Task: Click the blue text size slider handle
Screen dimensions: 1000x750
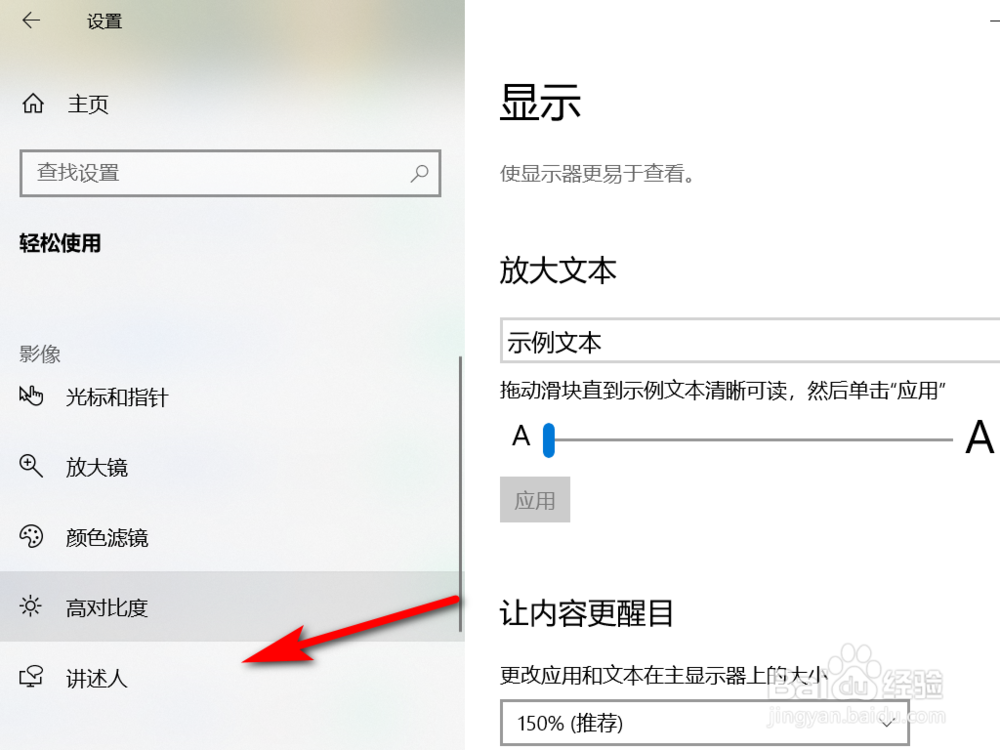Action: (x=548, y=440)
